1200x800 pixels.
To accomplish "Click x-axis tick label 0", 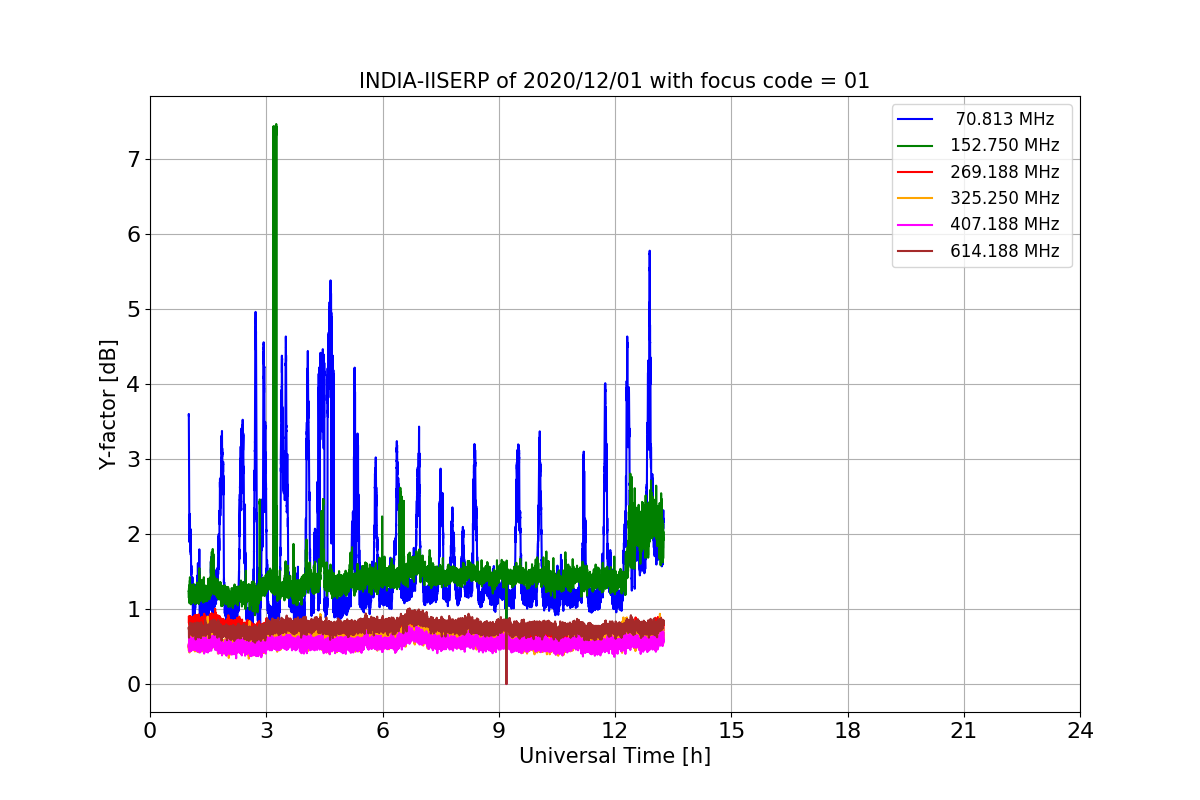I will (150, 730).
